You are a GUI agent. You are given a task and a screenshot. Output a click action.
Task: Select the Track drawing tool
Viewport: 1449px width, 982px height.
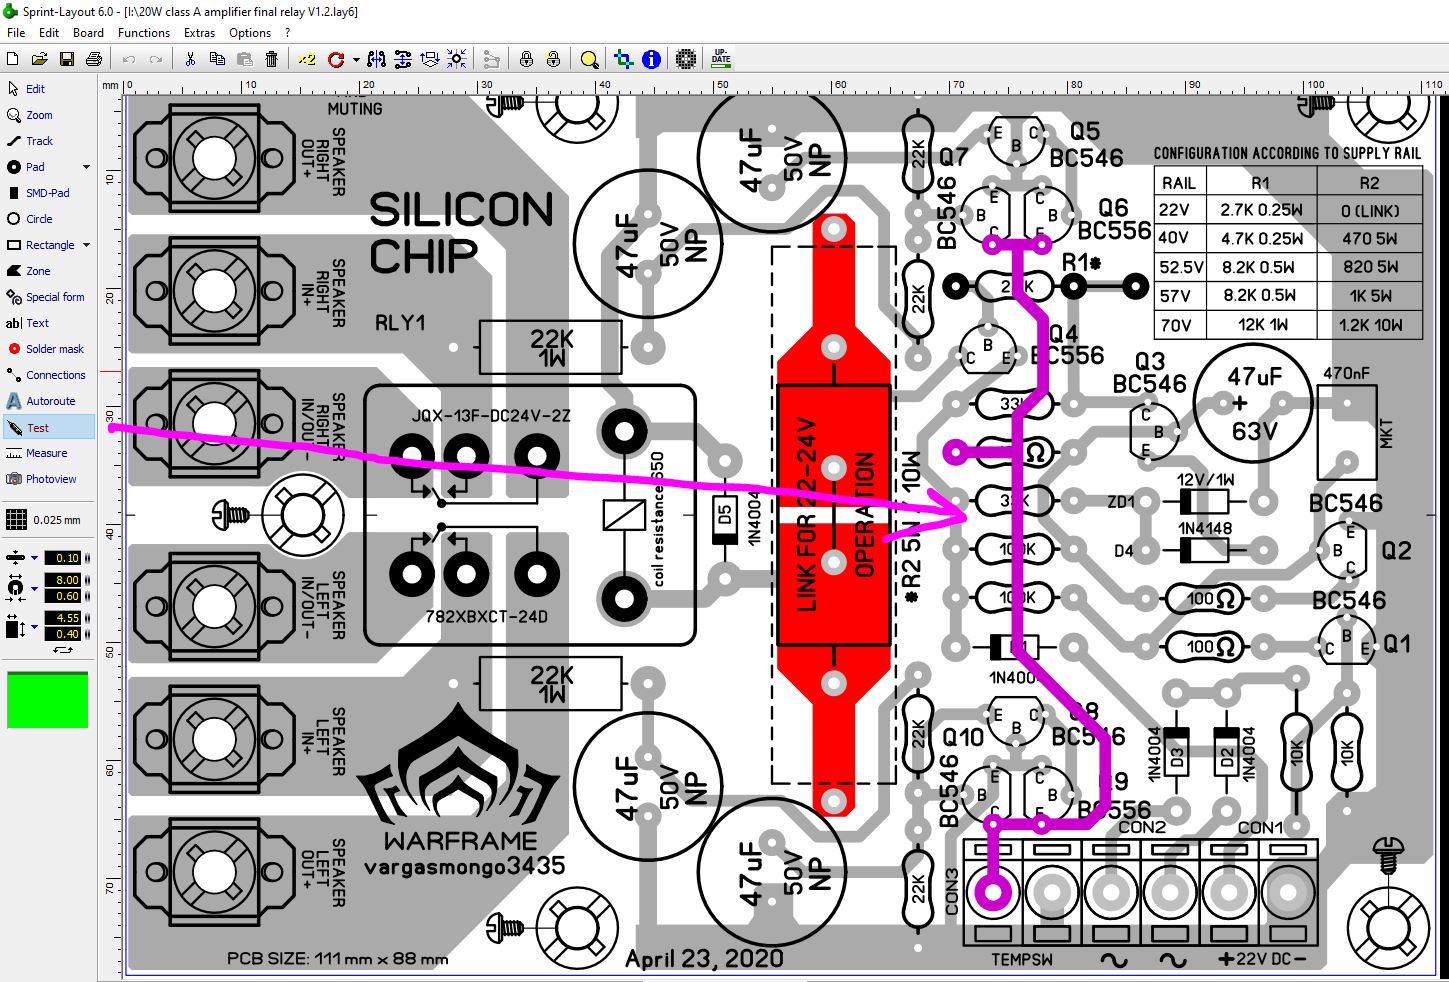point(48,141)
